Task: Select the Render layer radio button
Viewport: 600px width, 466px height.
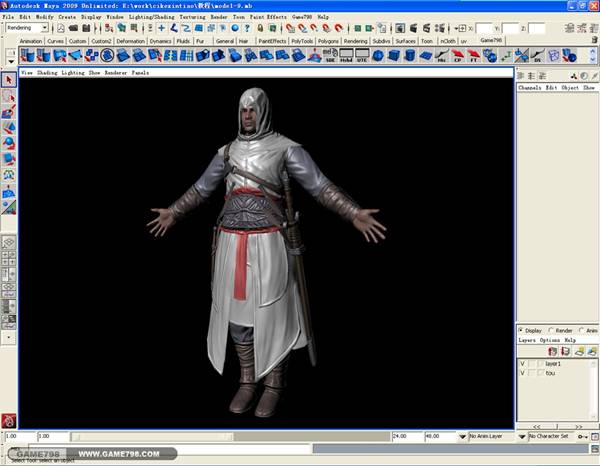Action: point(551,330)
